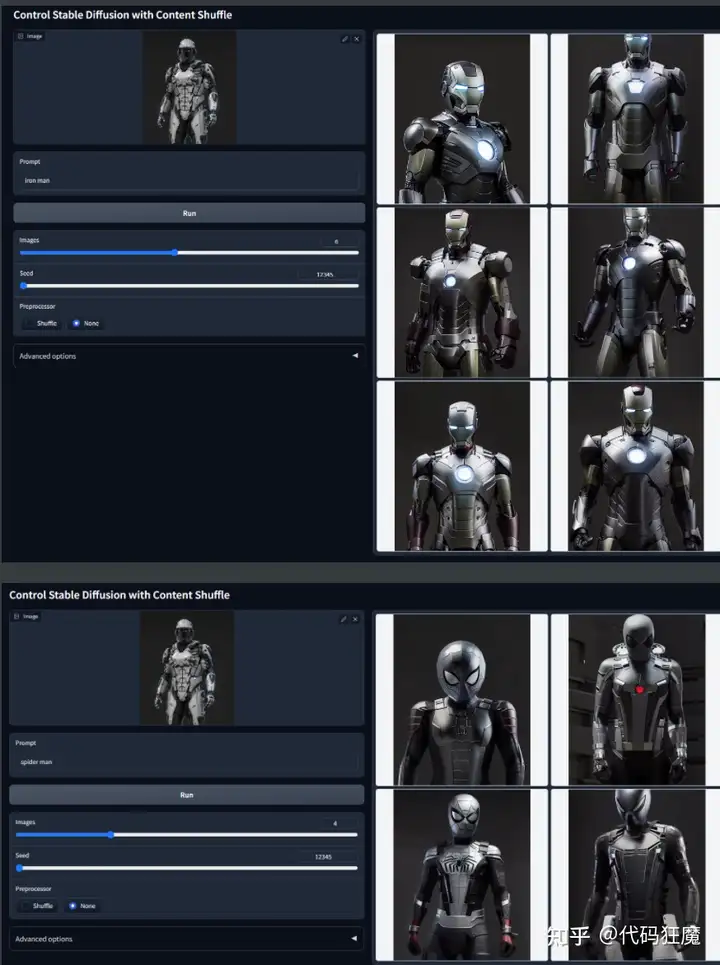
Task: Click the Seed slider in the iron man panel
Action: (189, 286)
